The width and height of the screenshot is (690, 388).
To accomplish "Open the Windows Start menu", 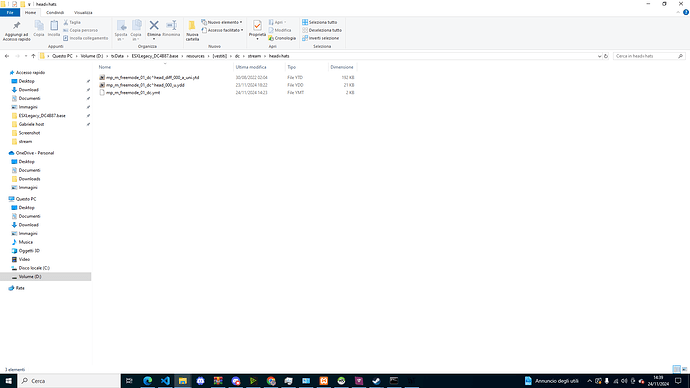I will coord(8,381).
